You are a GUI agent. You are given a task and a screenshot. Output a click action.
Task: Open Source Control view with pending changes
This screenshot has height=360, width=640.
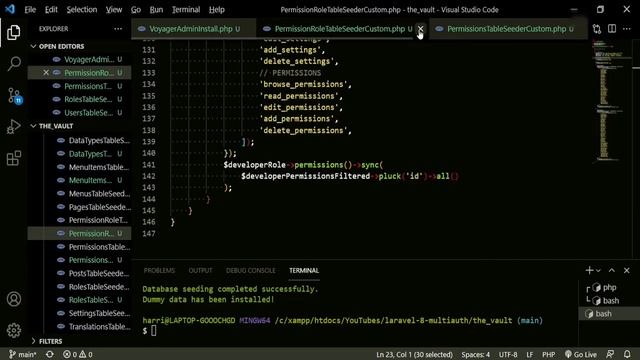[14, 96]
